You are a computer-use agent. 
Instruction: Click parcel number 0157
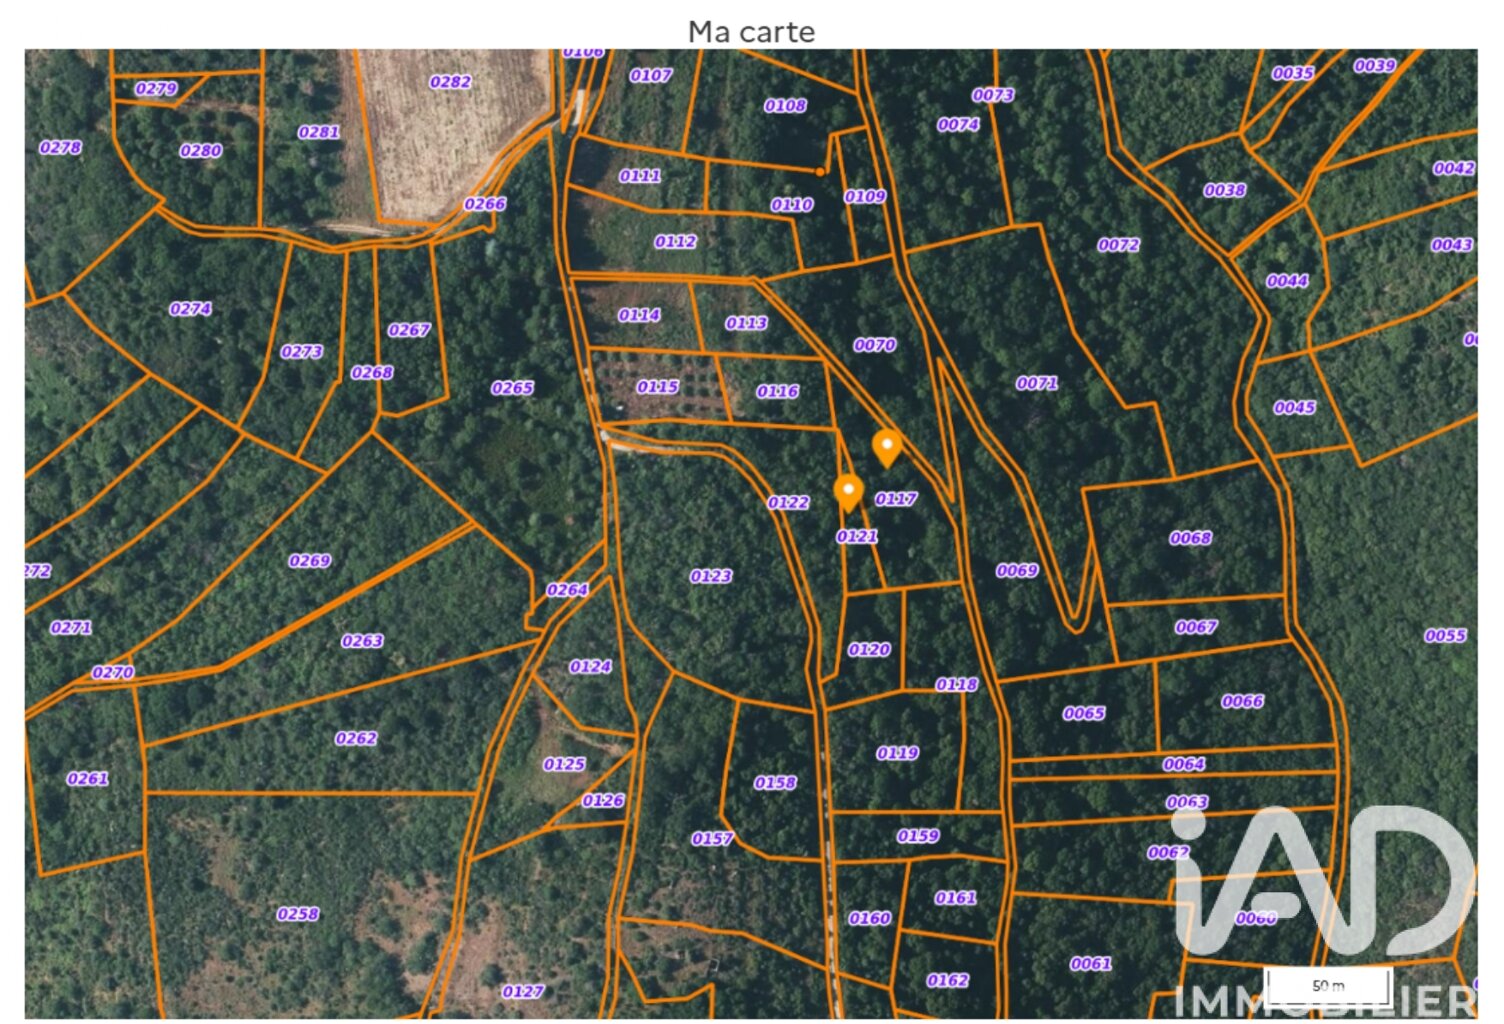[712, 839]
